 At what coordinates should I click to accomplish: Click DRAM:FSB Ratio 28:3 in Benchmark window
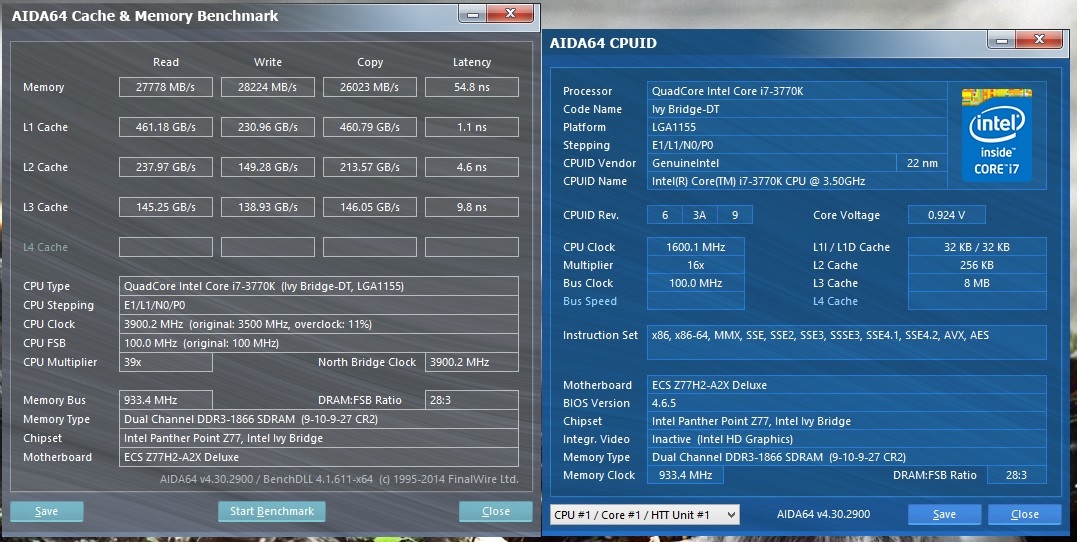472,400
